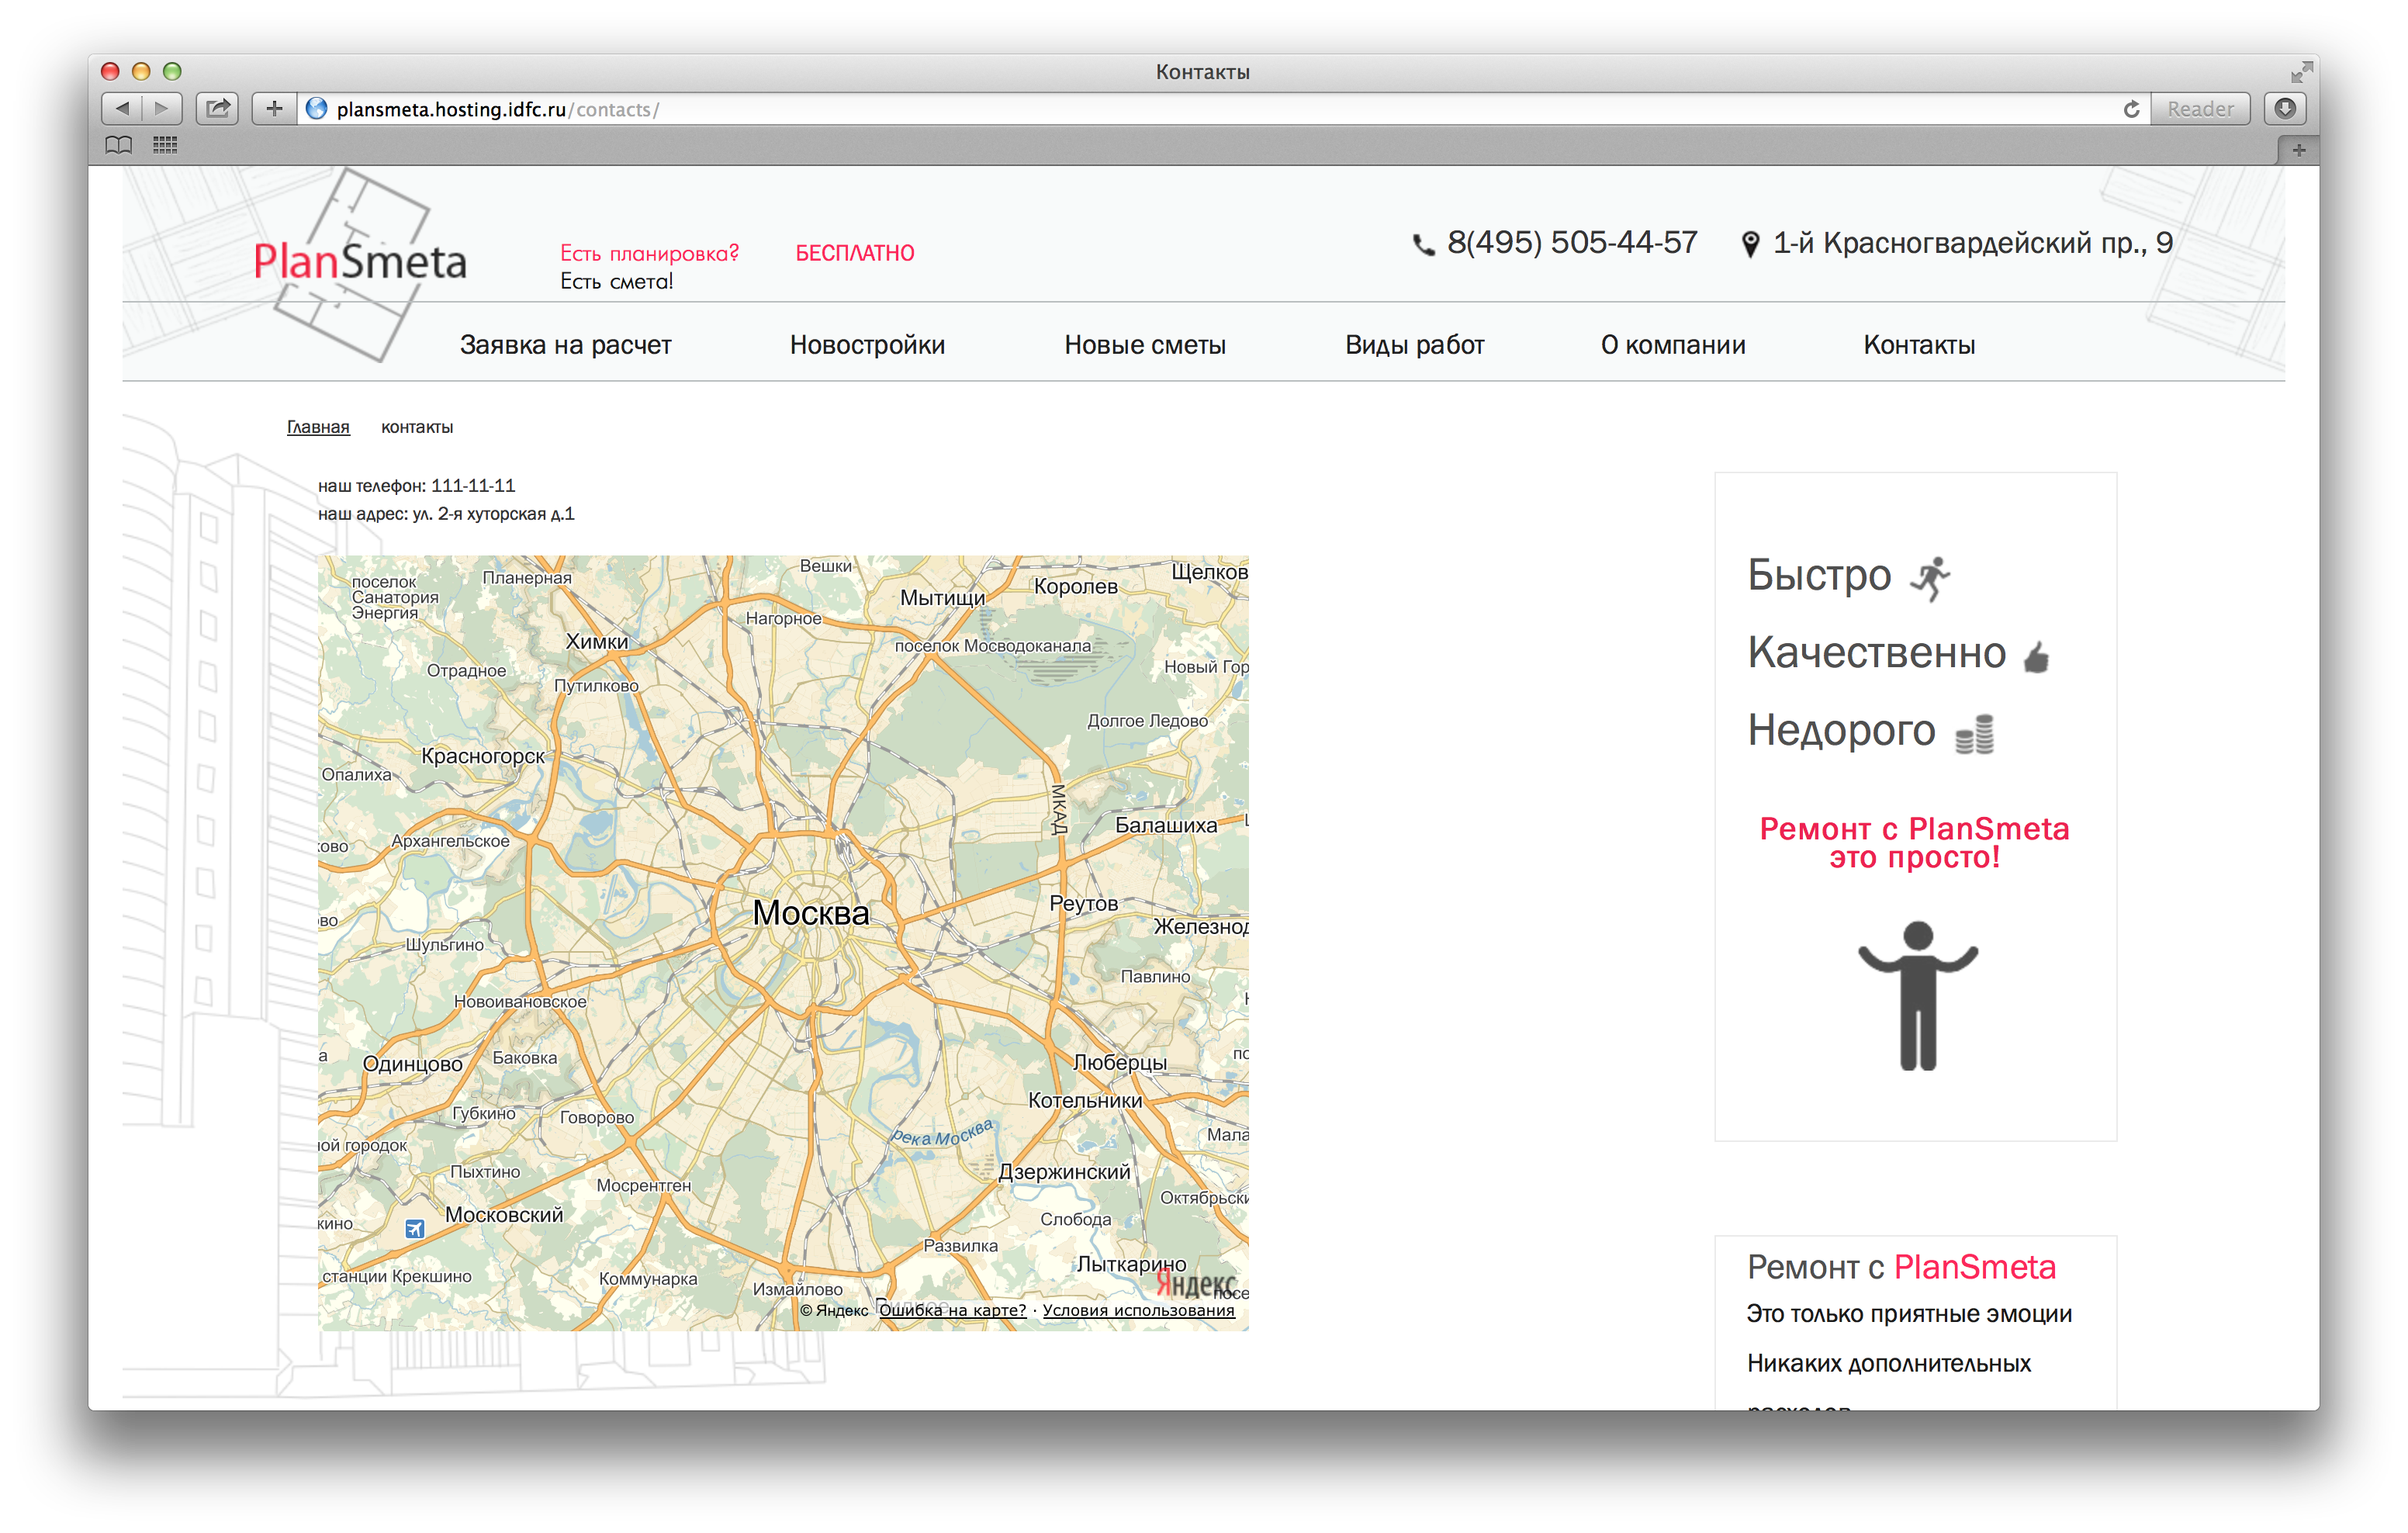Click the standing person figure icon
Screen dimensions: 2408x1533
pos(1918,996)
